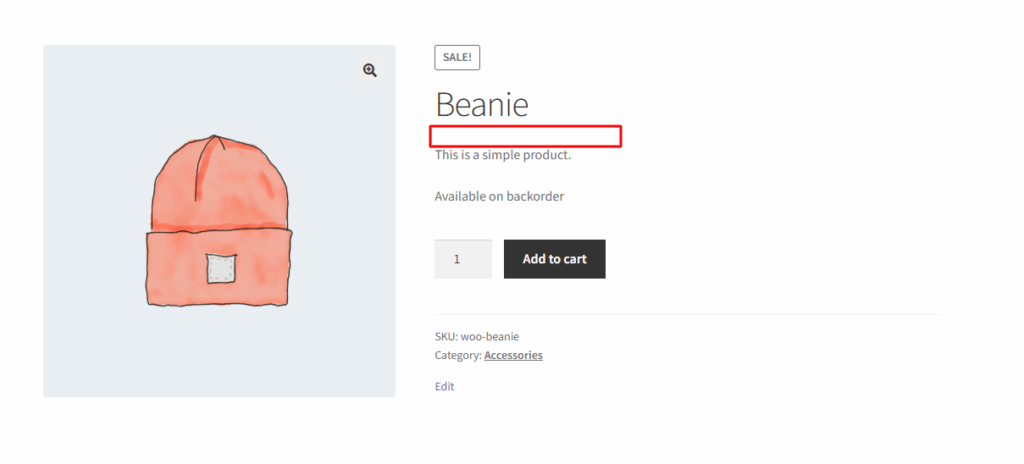Open the Edit product link
This screenshot has width=1024, height=464.
coord(444,386)
